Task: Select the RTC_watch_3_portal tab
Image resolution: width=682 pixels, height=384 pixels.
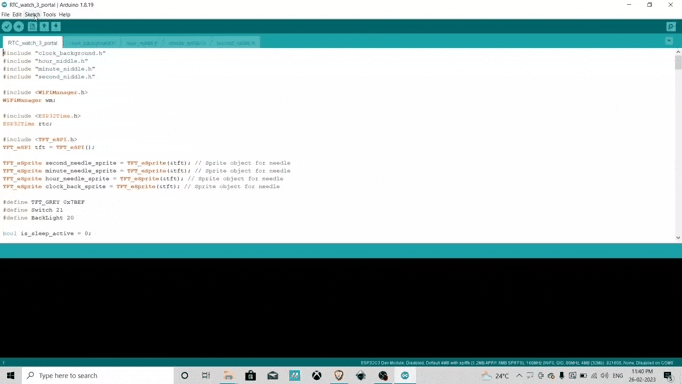Action: coord(33,43)
